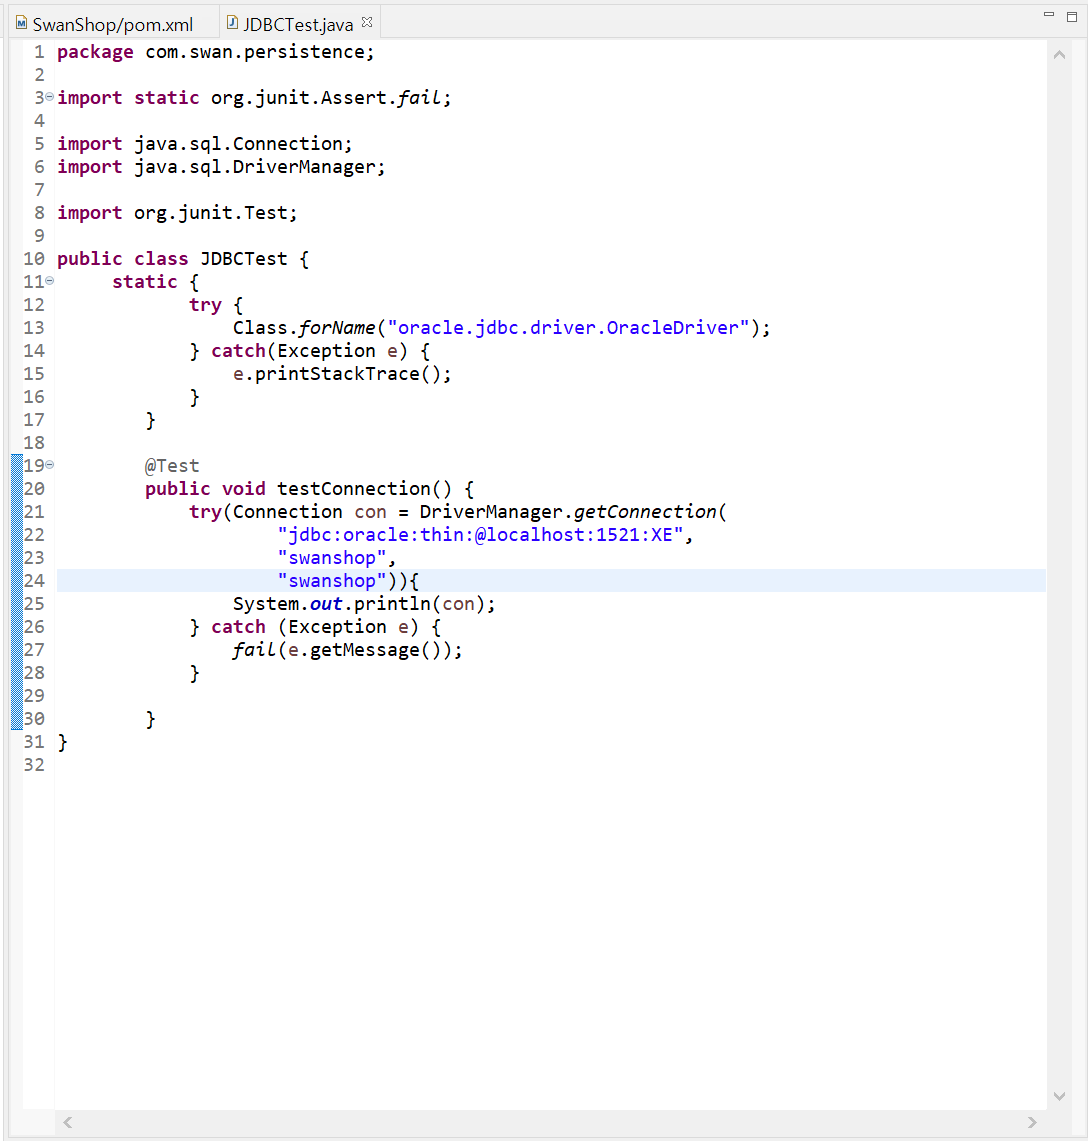Close the JDBCTest.java tab

(x=368, y=23)
